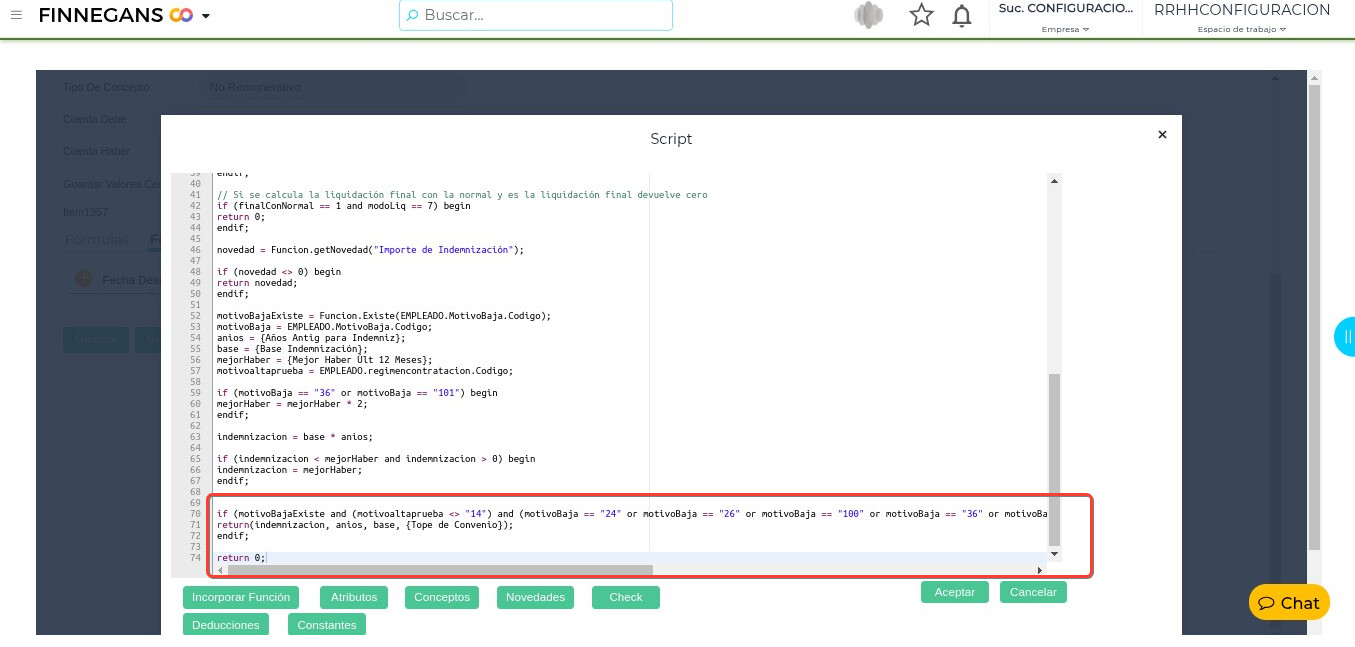Screen dimensions: 1355x647
Task: Click the Conceptos button
Action: (x=441, y=597)
